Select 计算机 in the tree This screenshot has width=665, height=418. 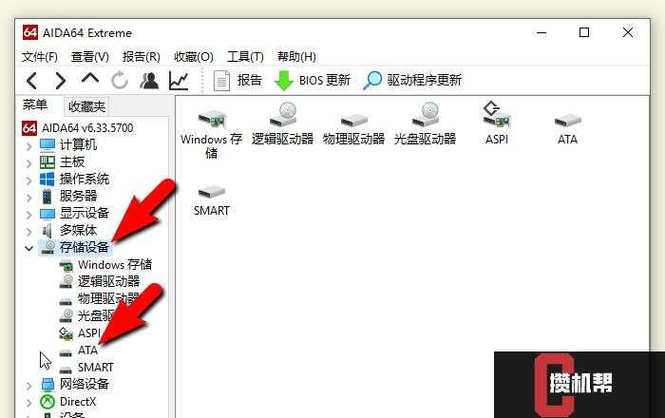[69, 145]
